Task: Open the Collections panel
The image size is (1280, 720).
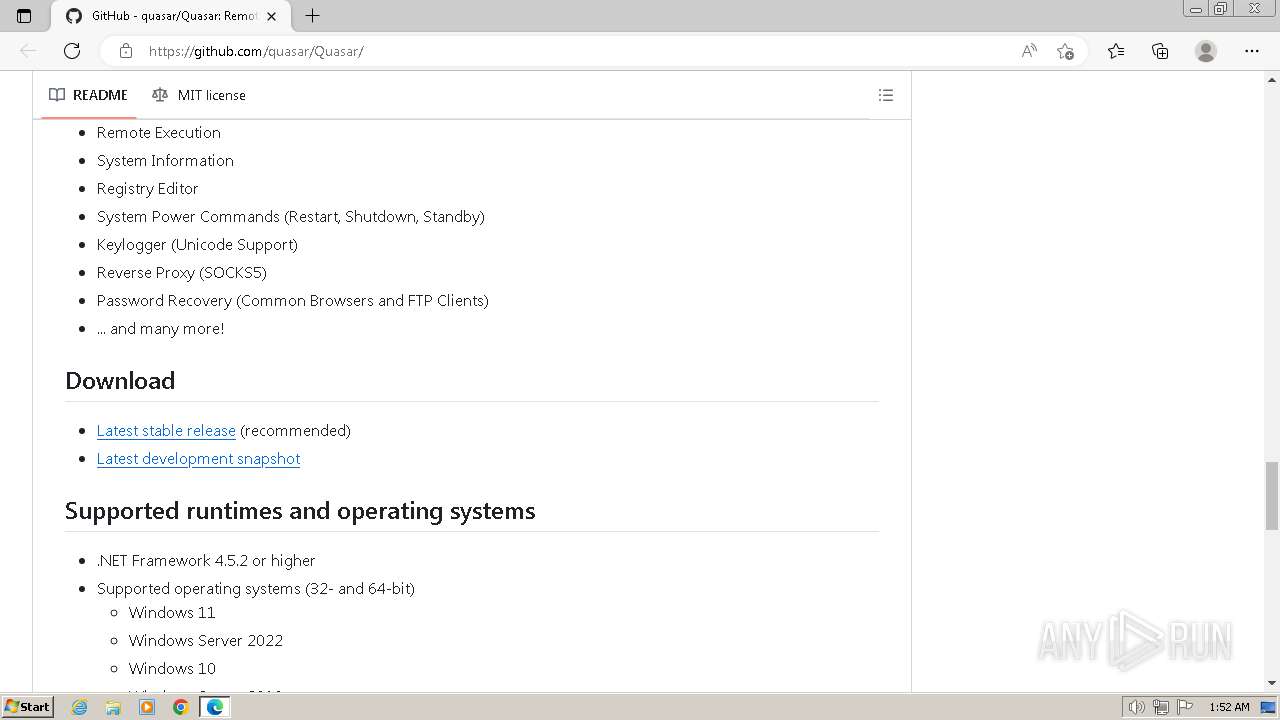Action: click(1160, 51)
